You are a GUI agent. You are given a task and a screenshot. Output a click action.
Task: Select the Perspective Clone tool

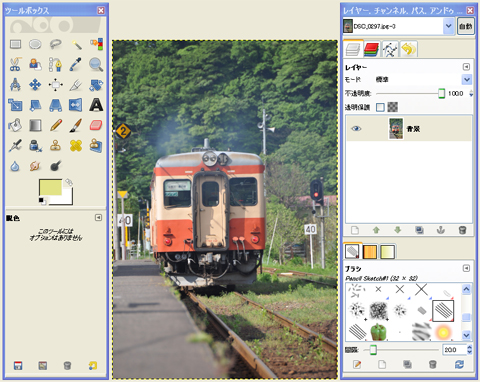(96, 146)
